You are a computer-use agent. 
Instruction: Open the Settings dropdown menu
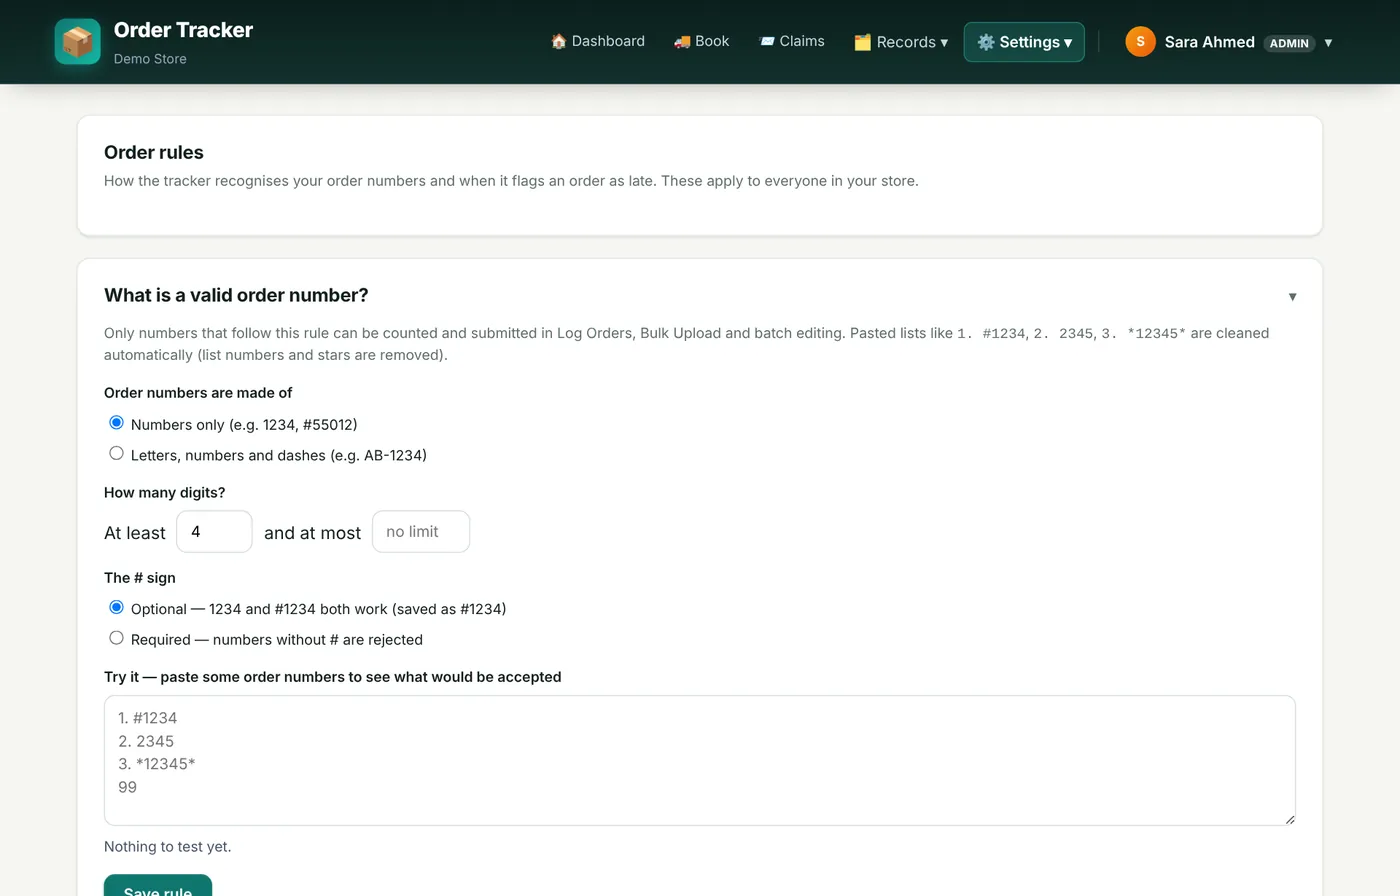pos(1024,42)
